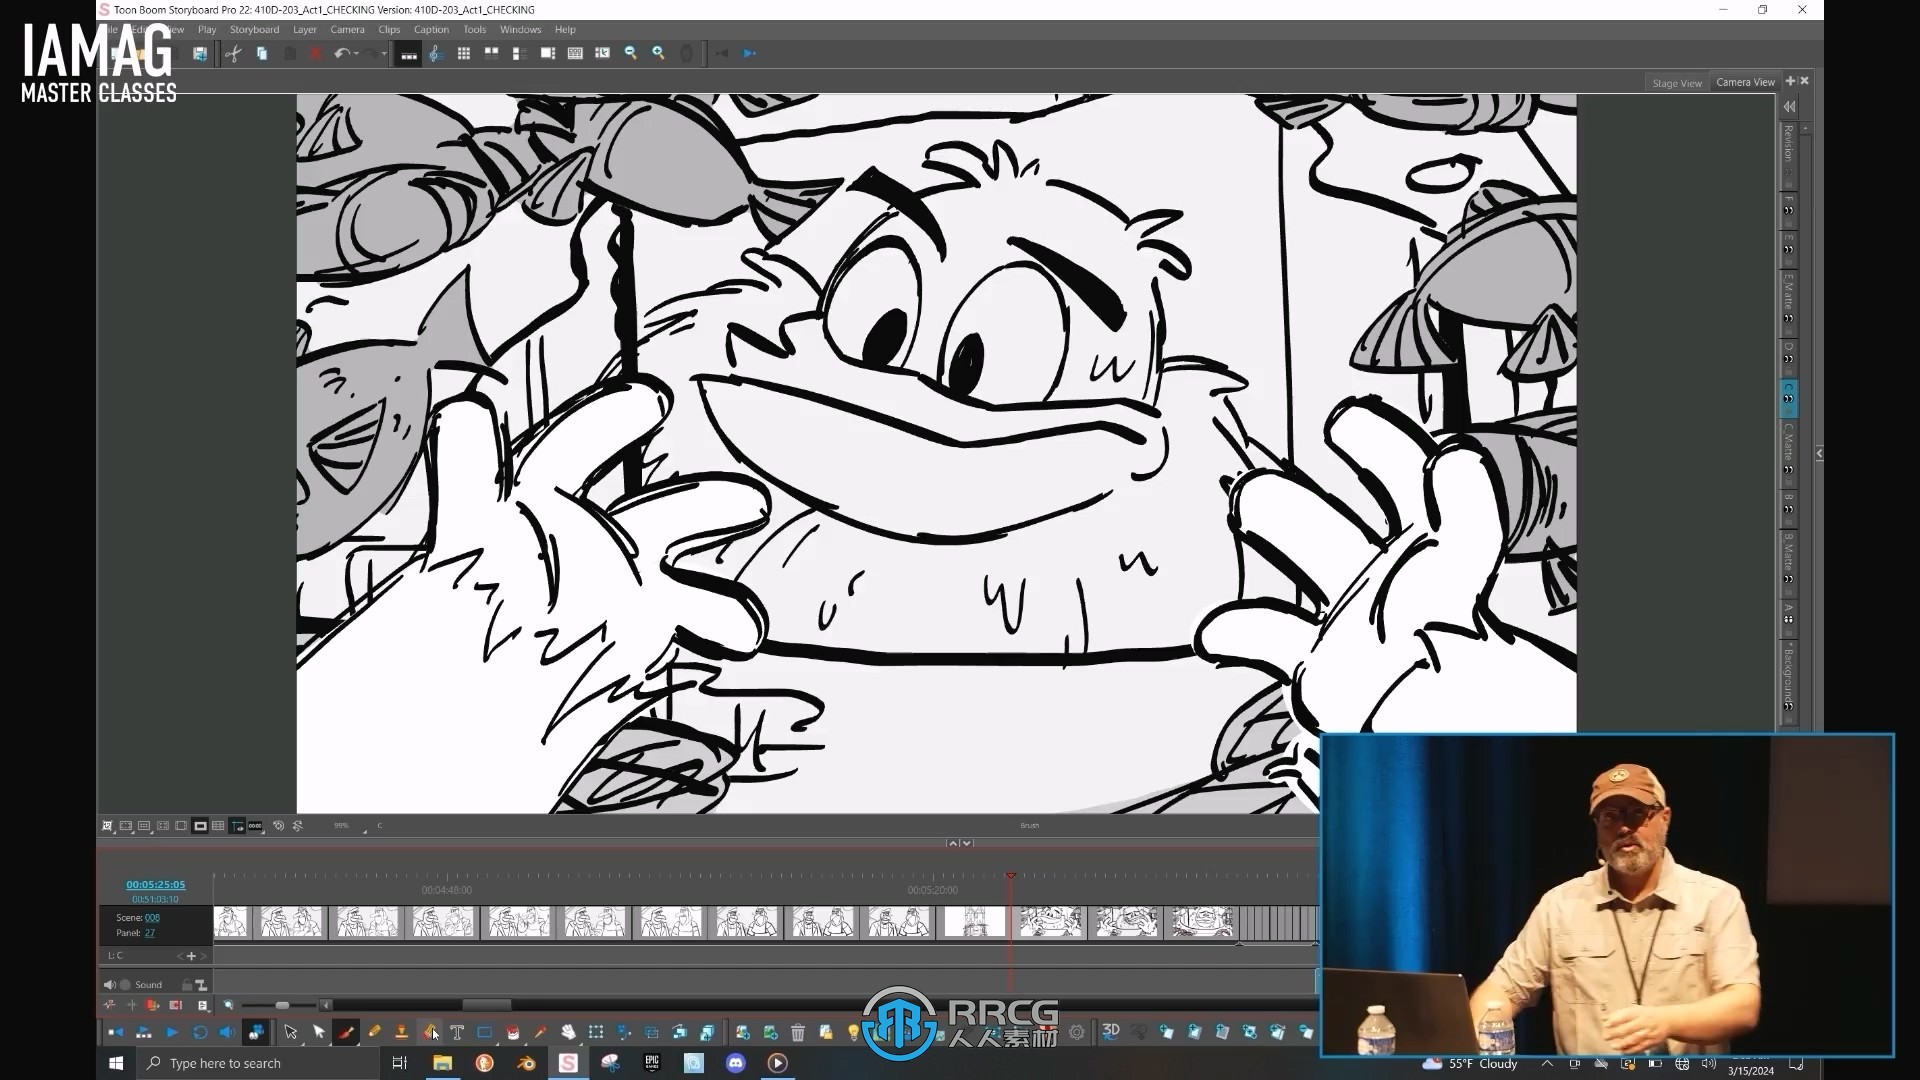The image size is (1920, 1080).
Task: Open the Redo history dropdown arrow
Action: 384,54
